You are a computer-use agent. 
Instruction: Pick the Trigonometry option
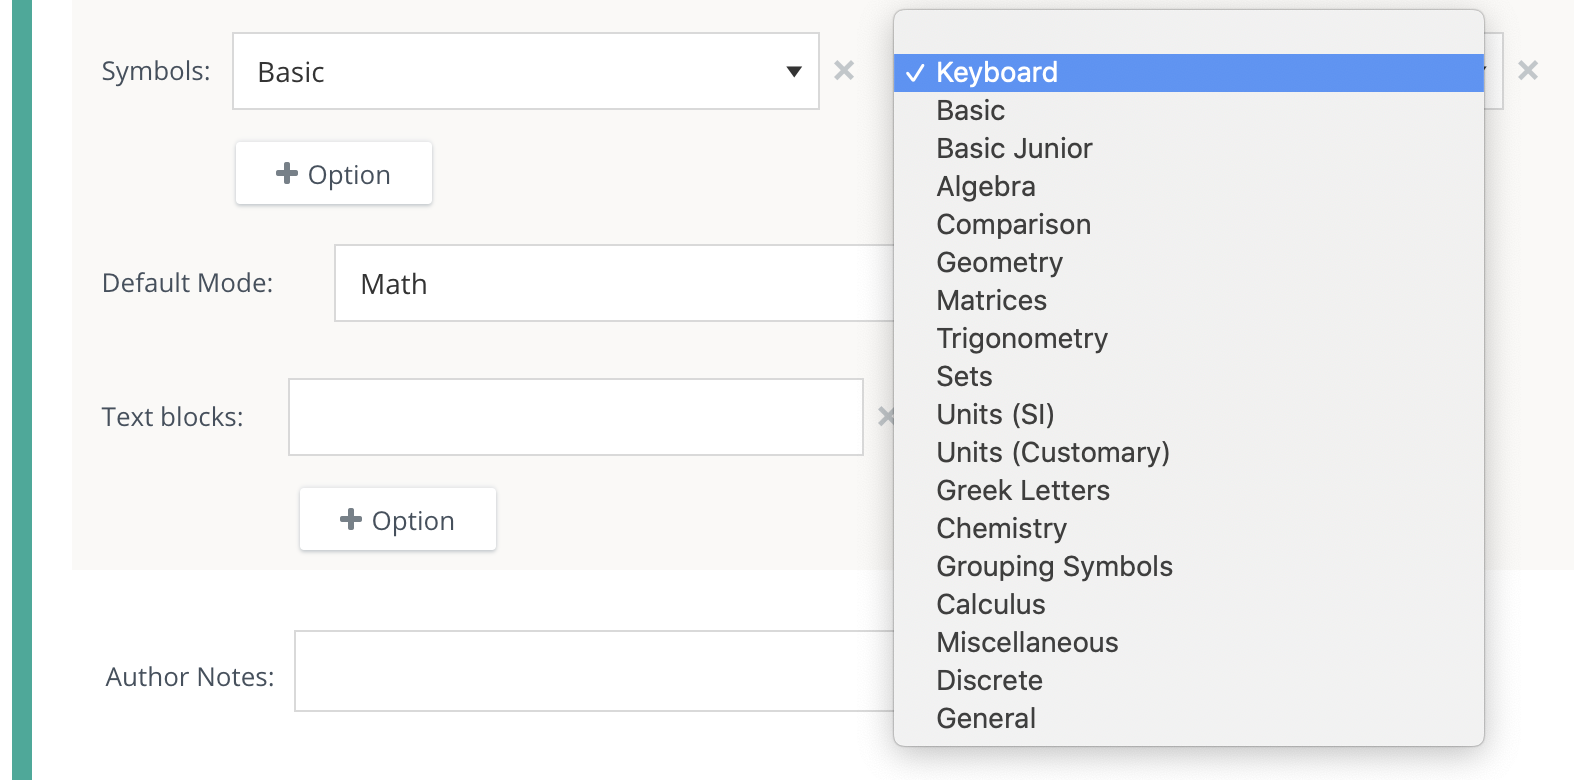[x=1021, y=339]
